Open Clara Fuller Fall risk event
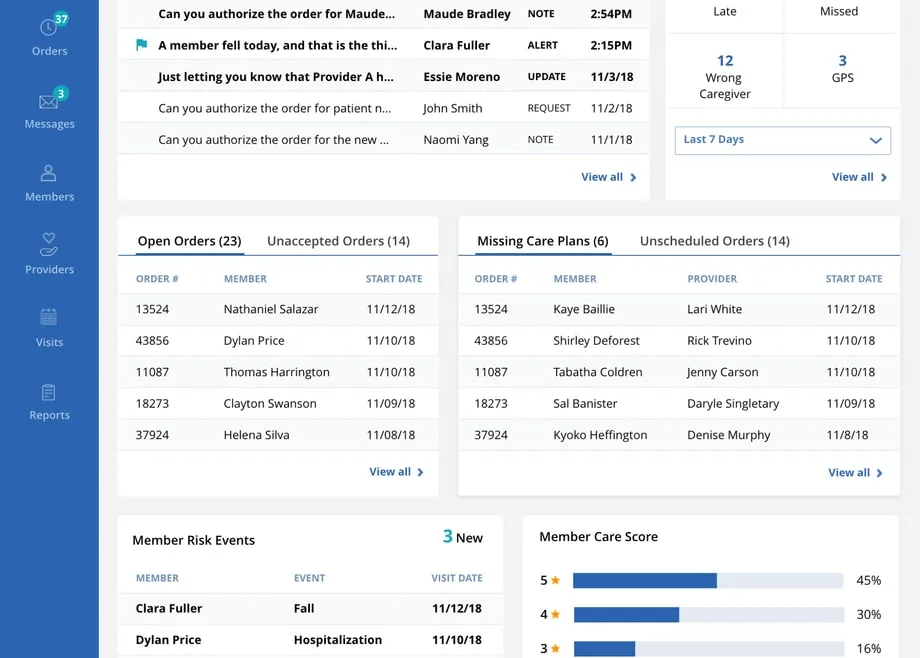Screen dimensions: 920x658 point(310,609)
